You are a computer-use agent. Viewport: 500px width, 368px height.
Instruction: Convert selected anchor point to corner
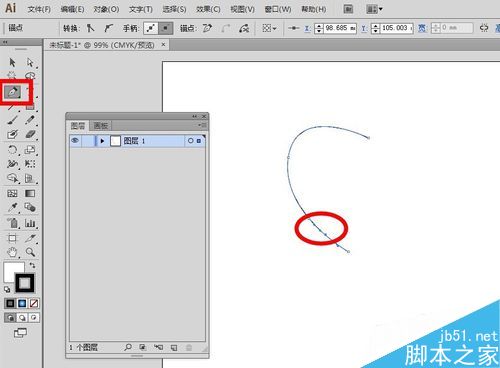click(x=90, y=28)
